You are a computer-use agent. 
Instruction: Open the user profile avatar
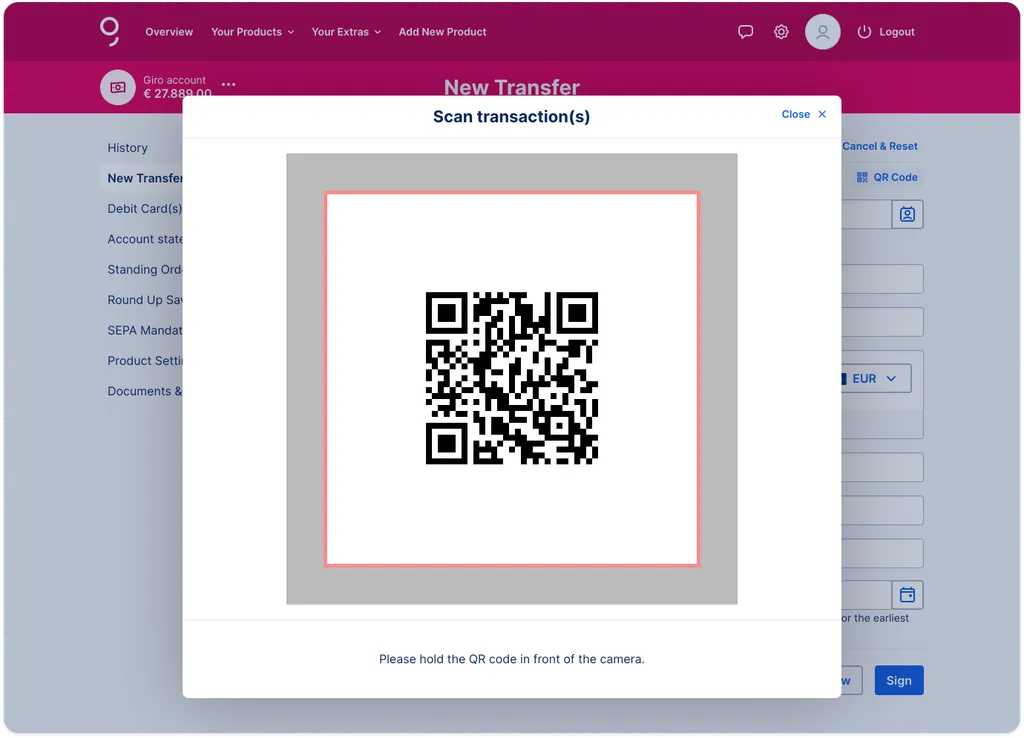pyautogui.click(x=822, y=31)
